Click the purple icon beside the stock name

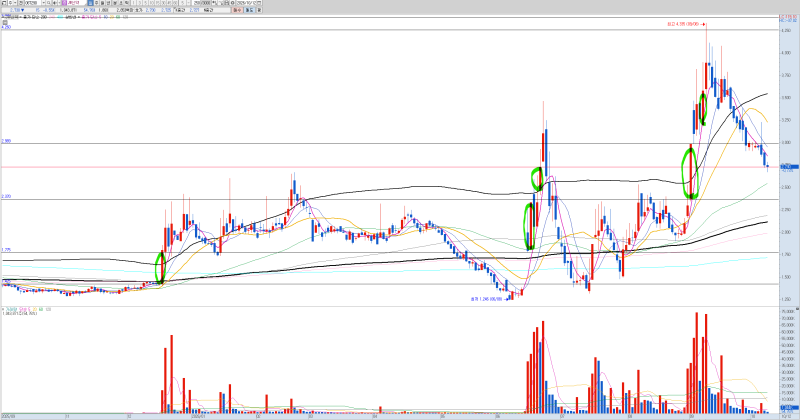click(64, 3)
